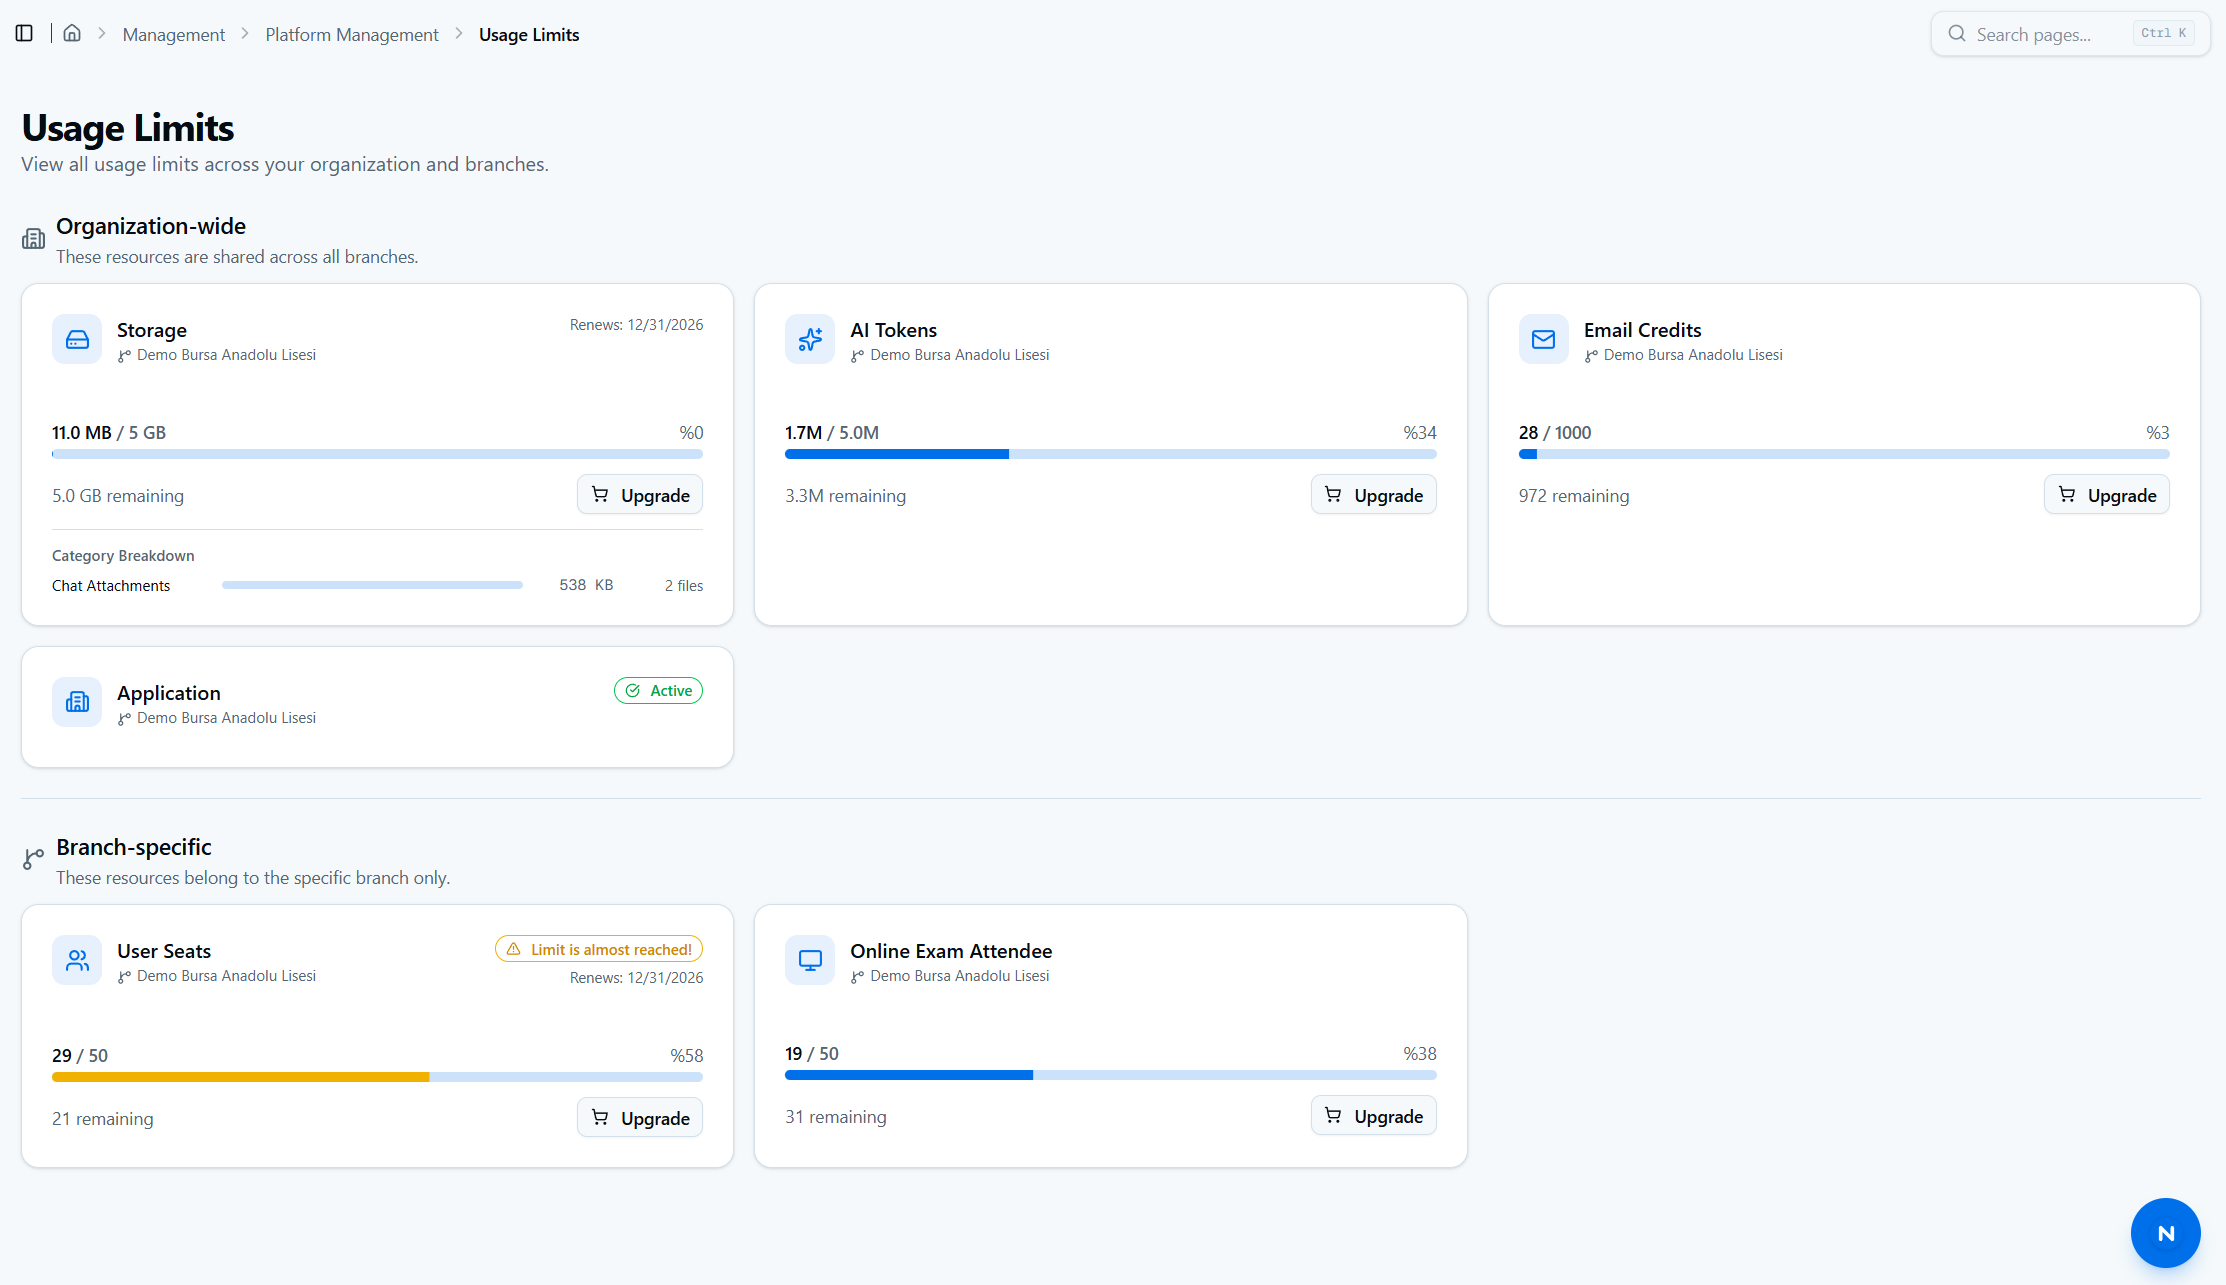Click the 19 / 50 value
Screen dimensions: 2226x1285
(x=812, y=1054)
